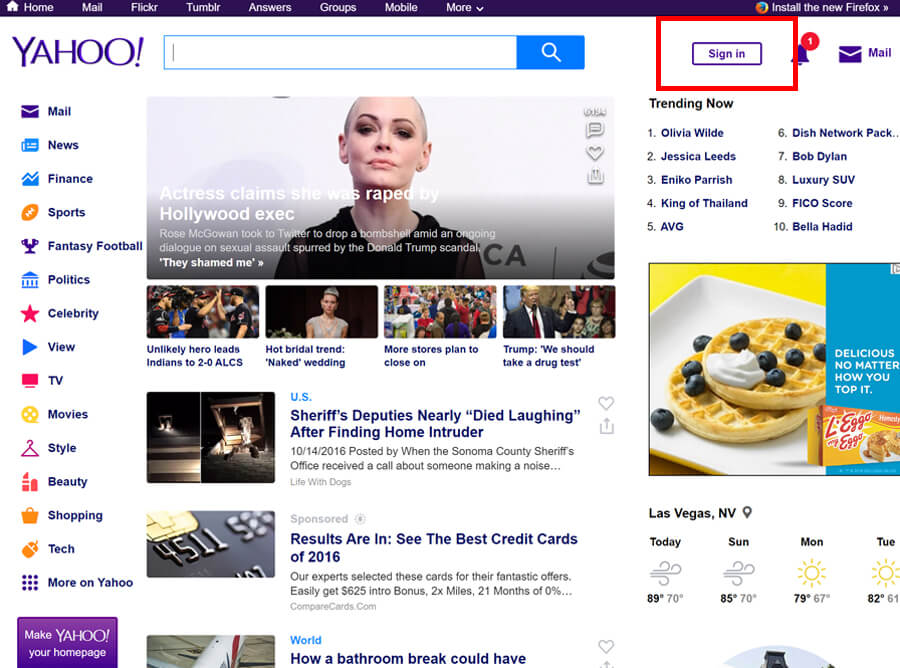Like the hero story with heart icon
Viewport: 900px width, 668px height.
point(595,153)
